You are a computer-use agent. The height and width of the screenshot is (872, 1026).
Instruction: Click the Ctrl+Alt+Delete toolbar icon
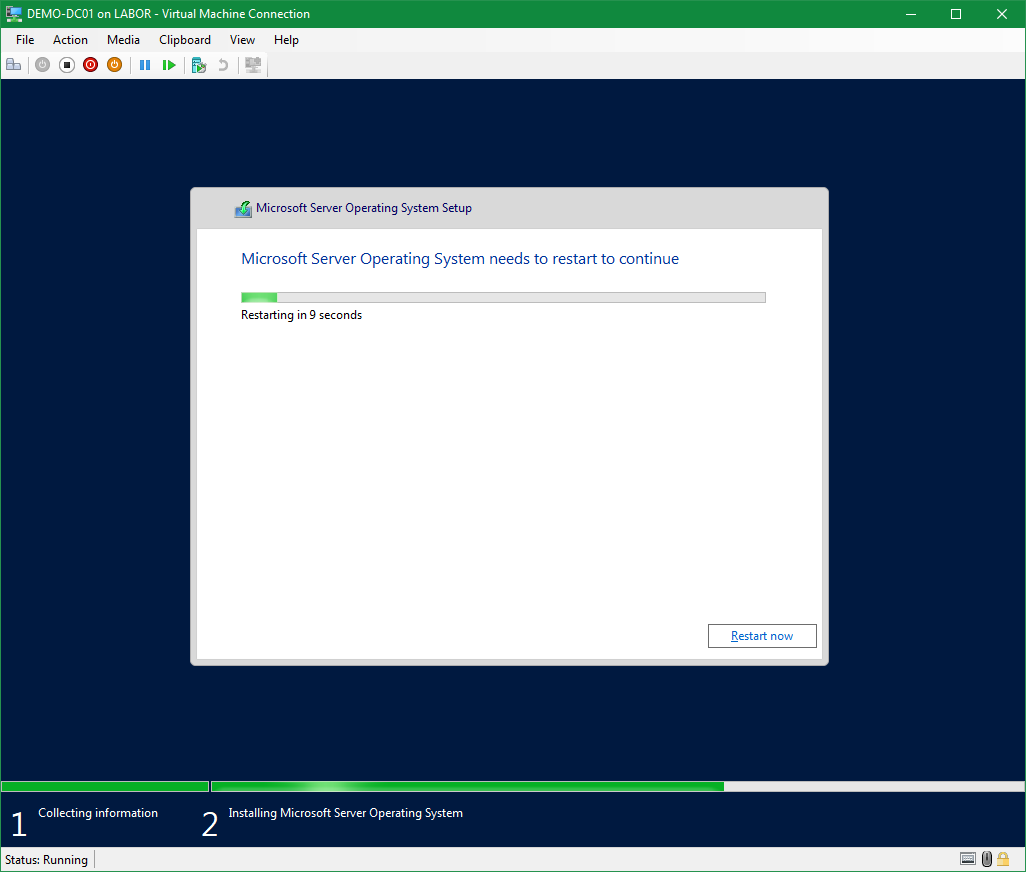14,65
